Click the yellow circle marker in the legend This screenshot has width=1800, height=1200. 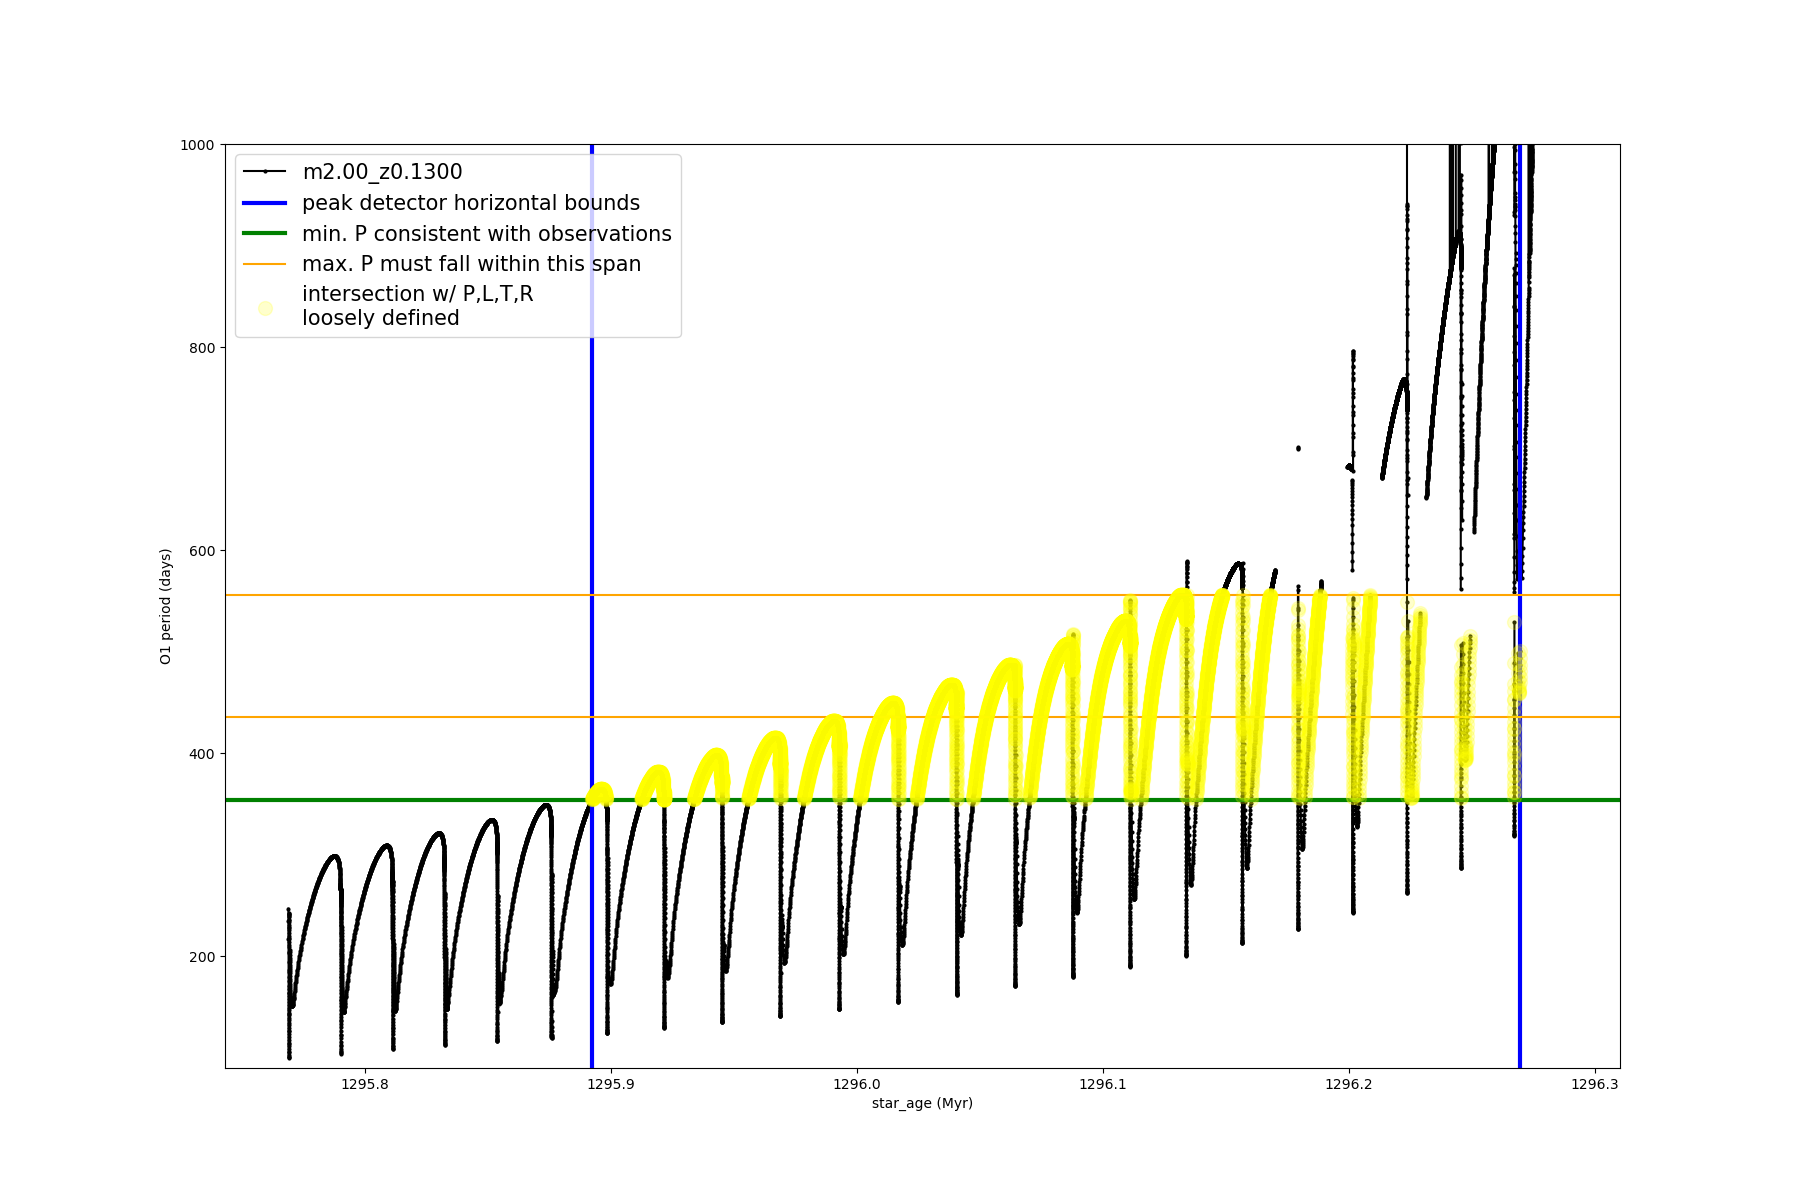[x=265, y=308]
